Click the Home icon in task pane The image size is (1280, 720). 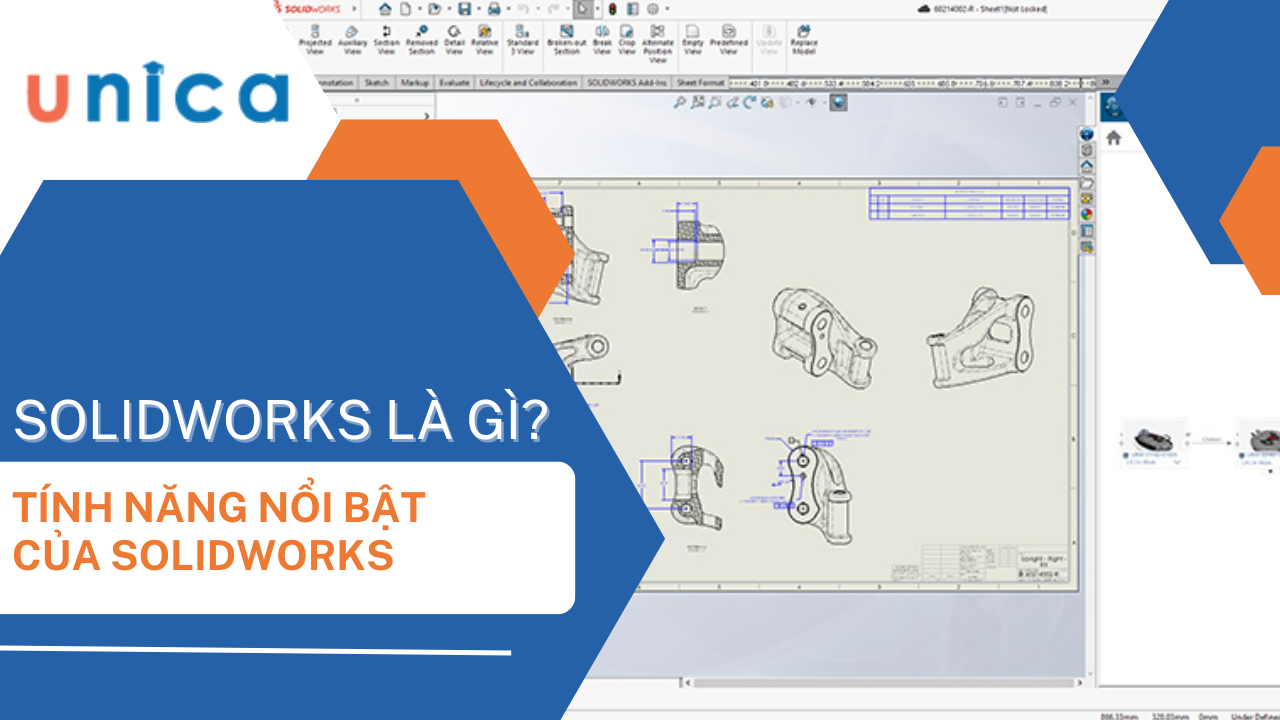click(x=1113, y=138)
